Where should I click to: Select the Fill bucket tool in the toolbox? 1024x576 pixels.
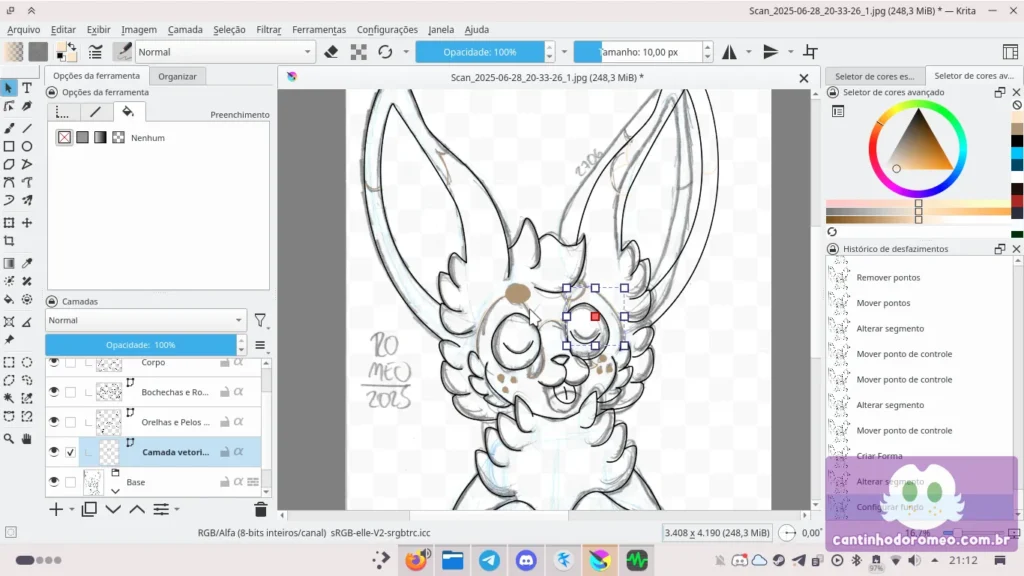click(x=9, y=300)
